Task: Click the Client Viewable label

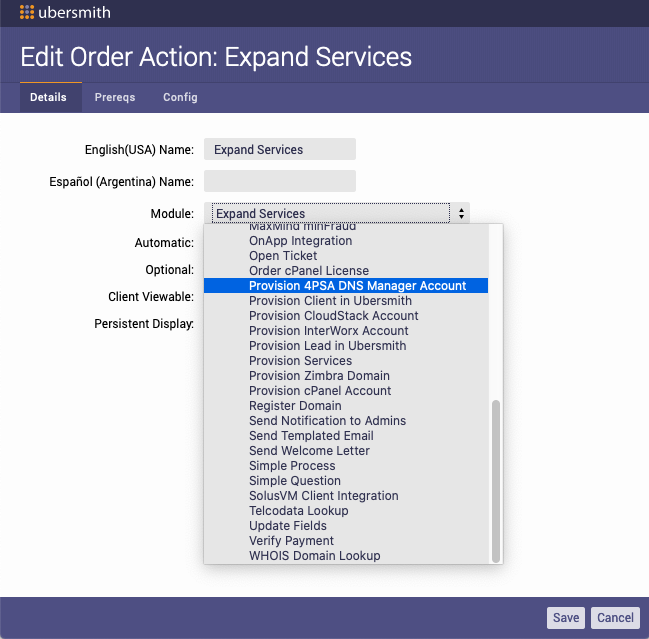Action: point(151,296)
